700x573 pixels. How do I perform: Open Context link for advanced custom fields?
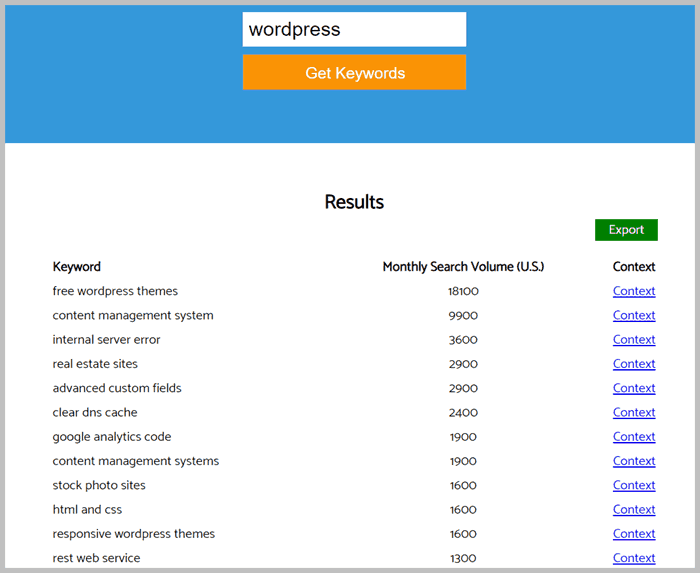coord(633,388)
